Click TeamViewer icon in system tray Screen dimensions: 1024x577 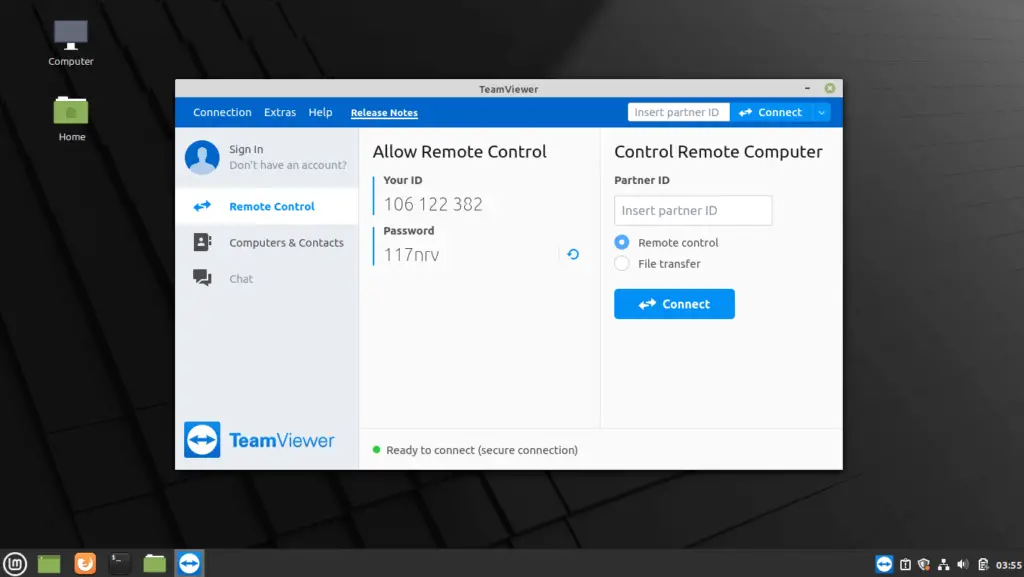coord(884,564)
